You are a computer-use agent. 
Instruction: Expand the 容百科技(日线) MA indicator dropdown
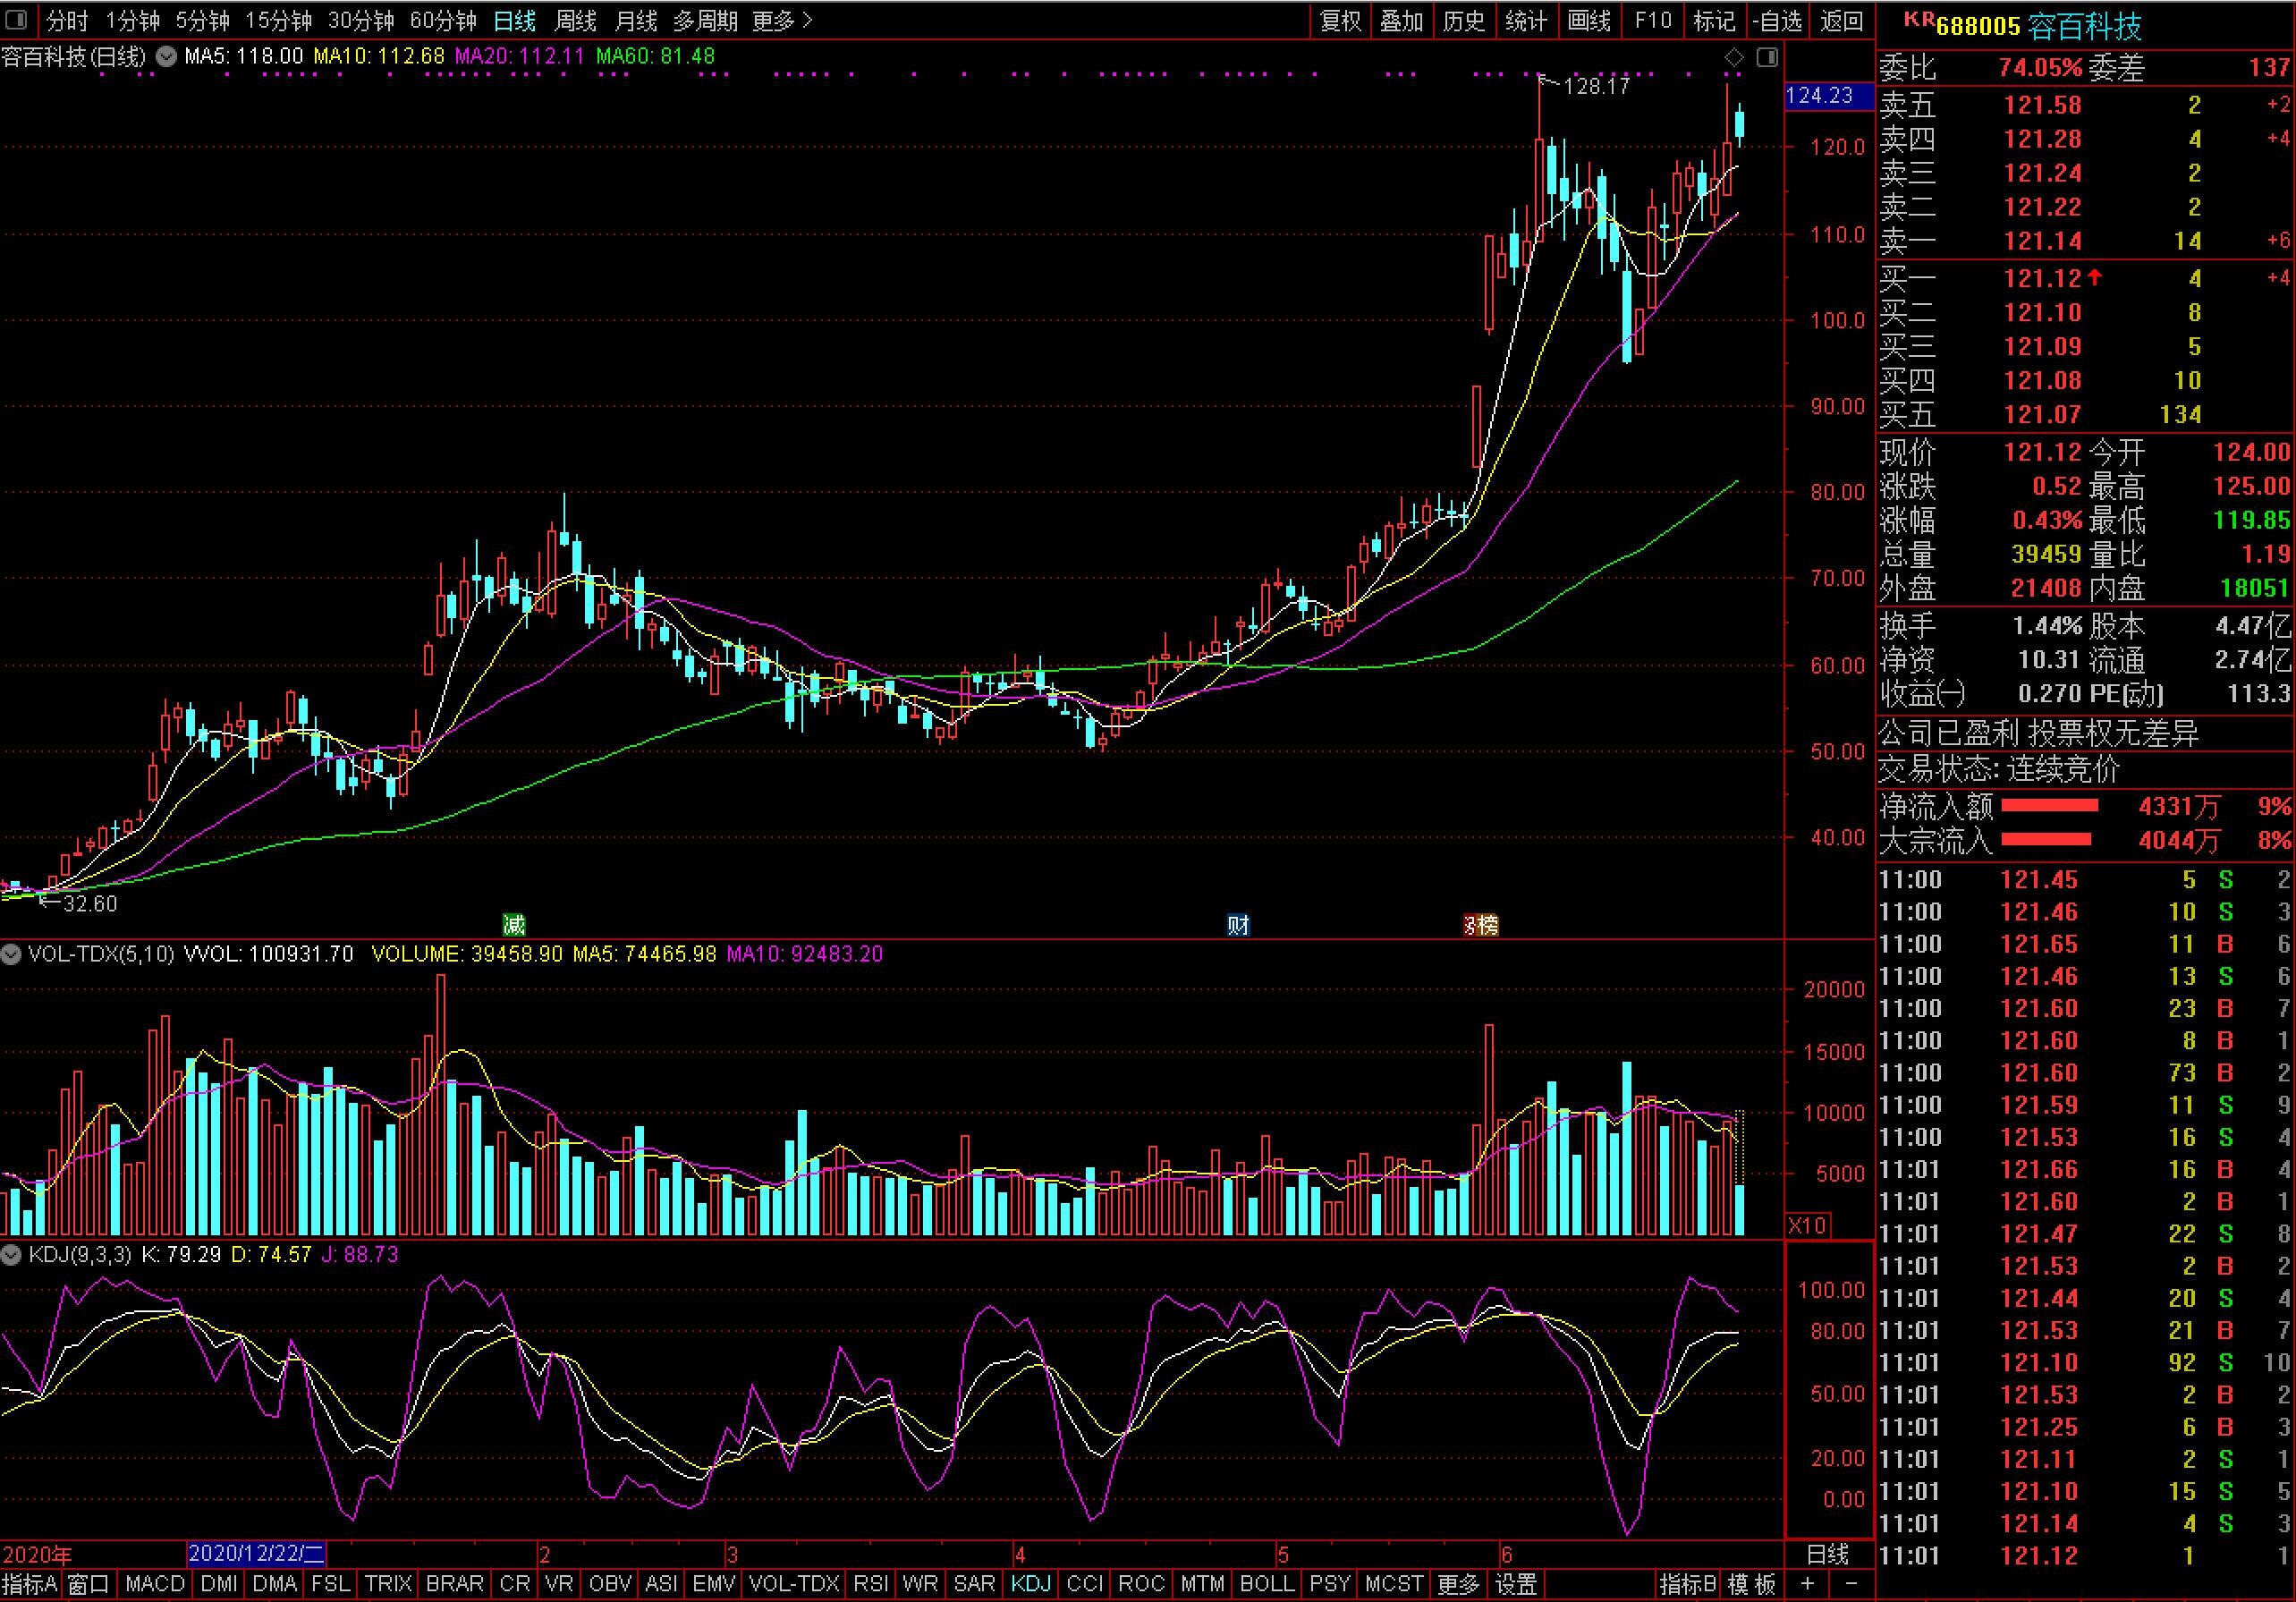point(167,57)
